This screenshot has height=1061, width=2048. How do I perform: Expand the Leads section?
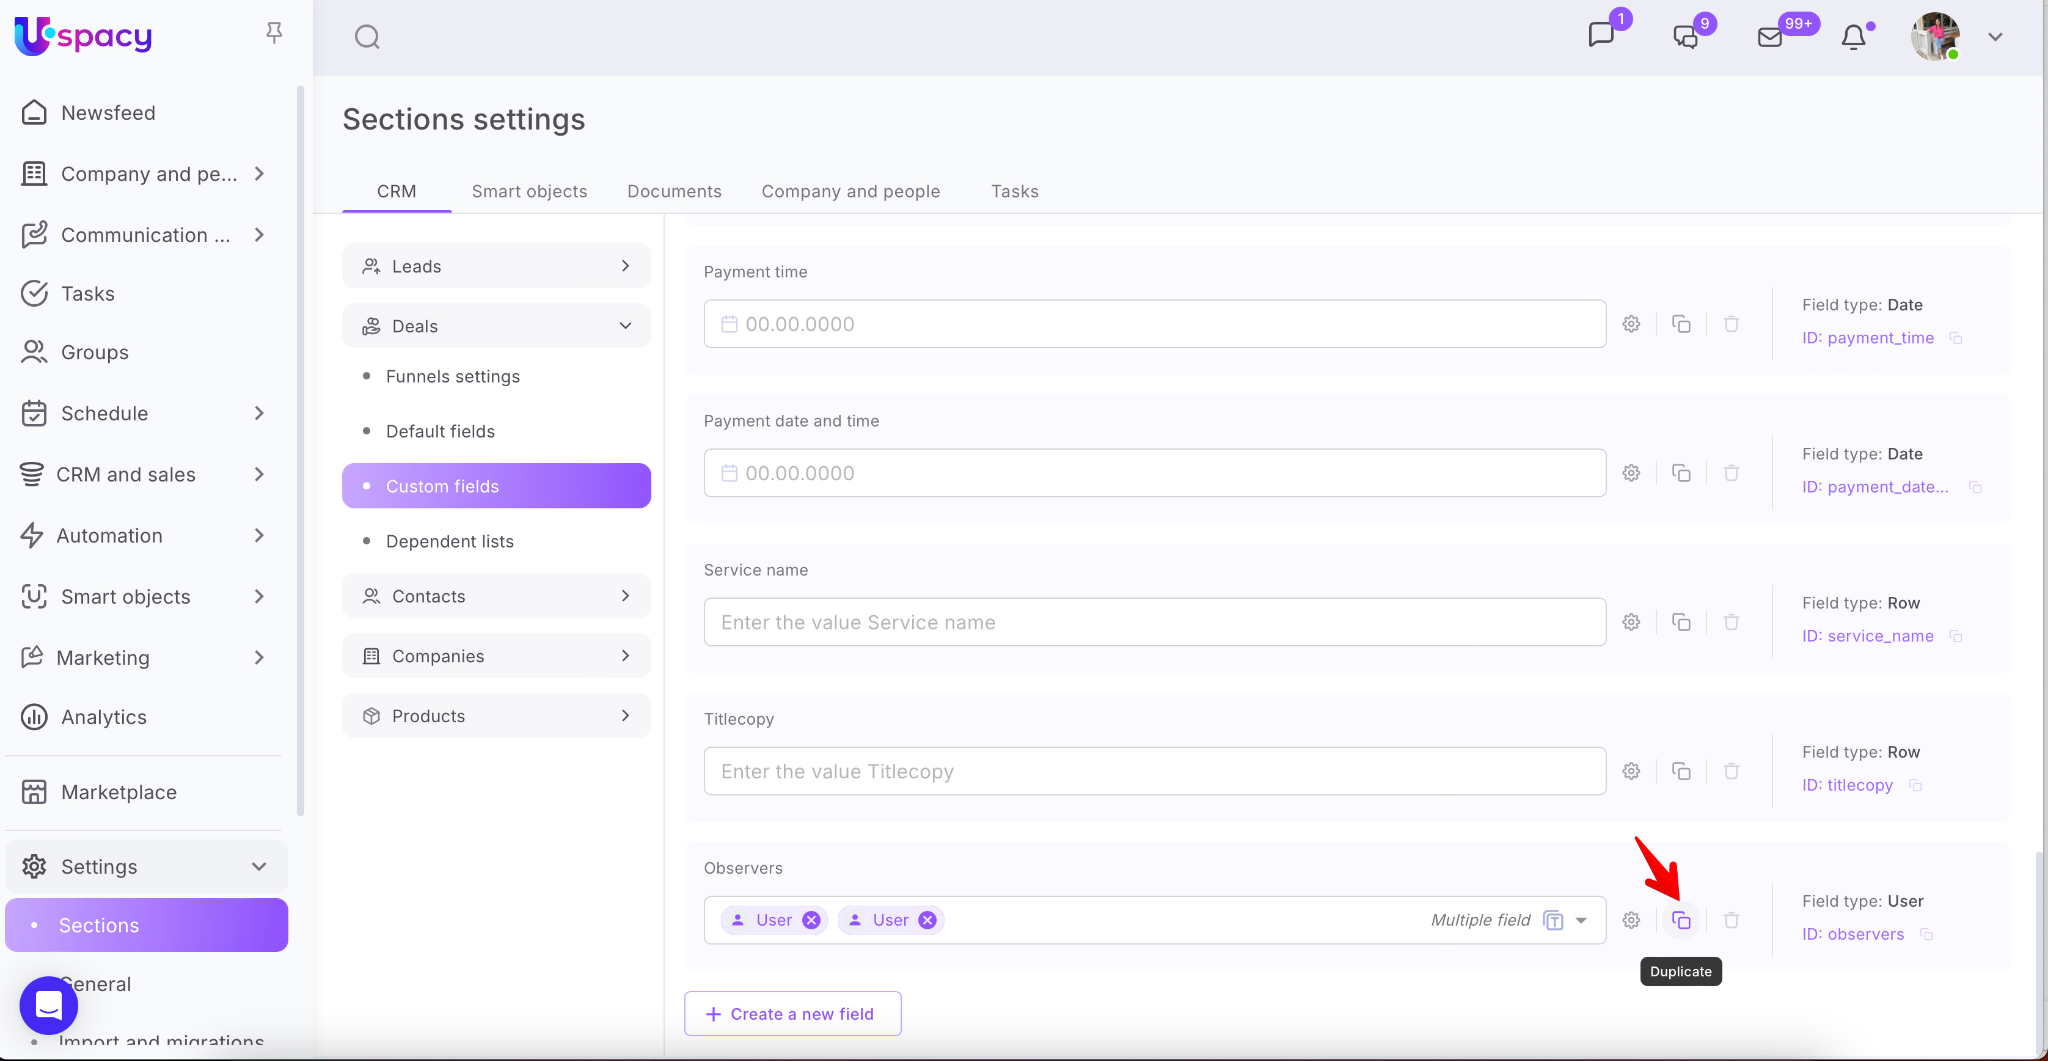[625, 266]
